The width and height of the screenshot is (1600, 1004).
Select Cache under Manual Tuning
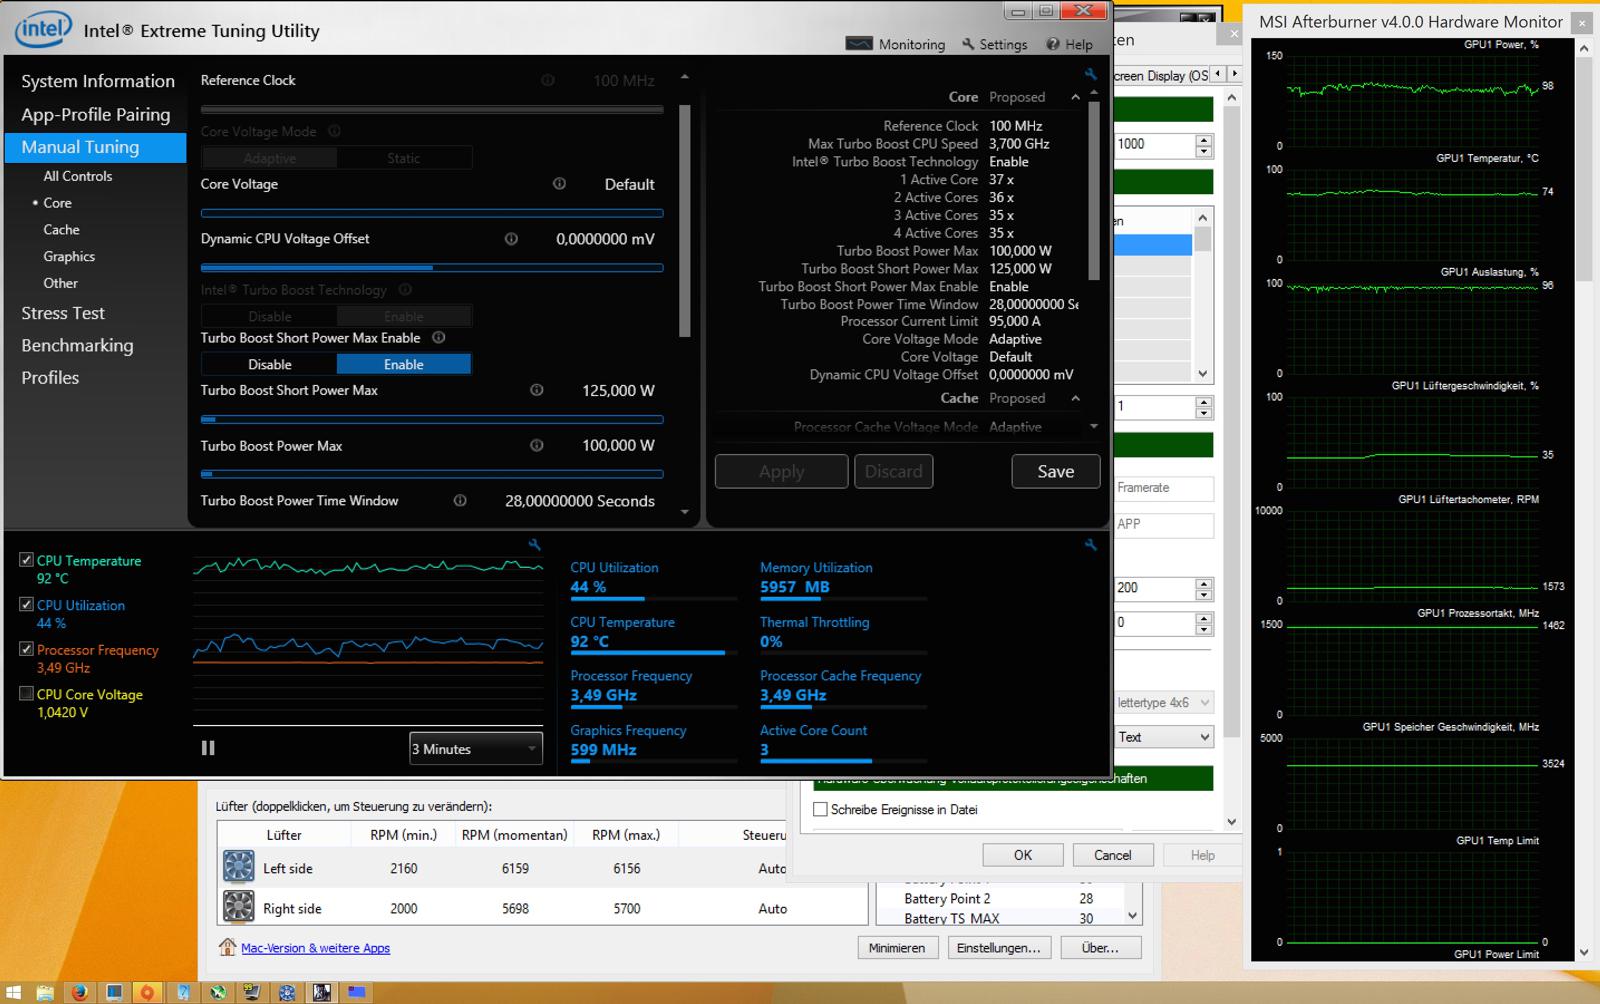tap(61, 229)
